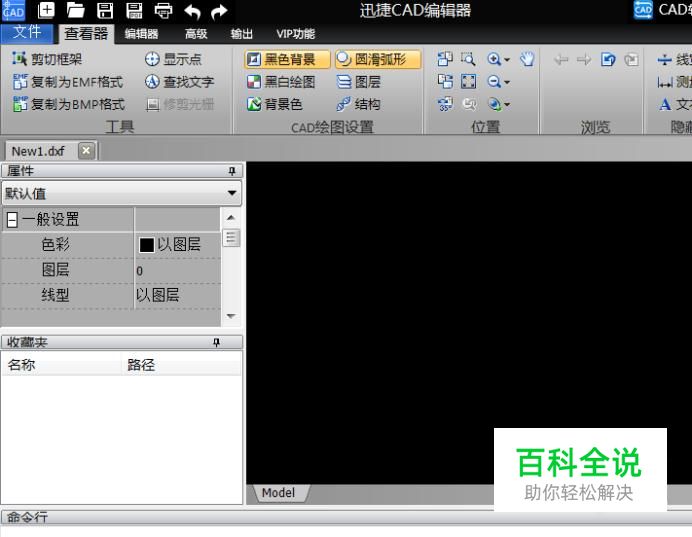Click the 色彩 black color swatch
The image size is (692, 537).
[147, 245]
